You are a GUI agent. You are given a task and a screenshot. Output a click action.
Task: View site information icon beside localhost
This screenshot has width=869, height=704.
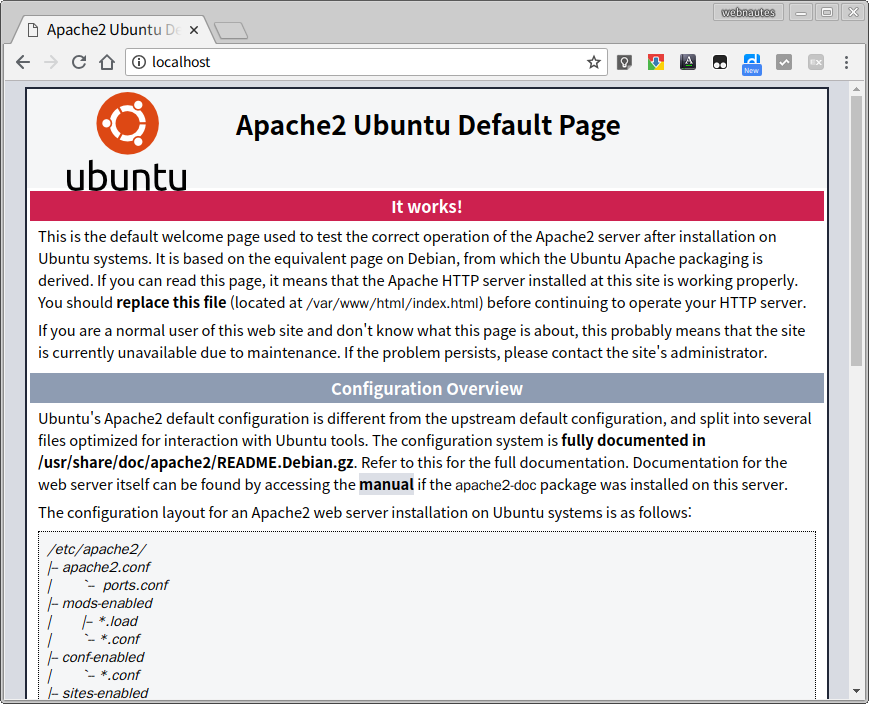(x=139, y=62)
